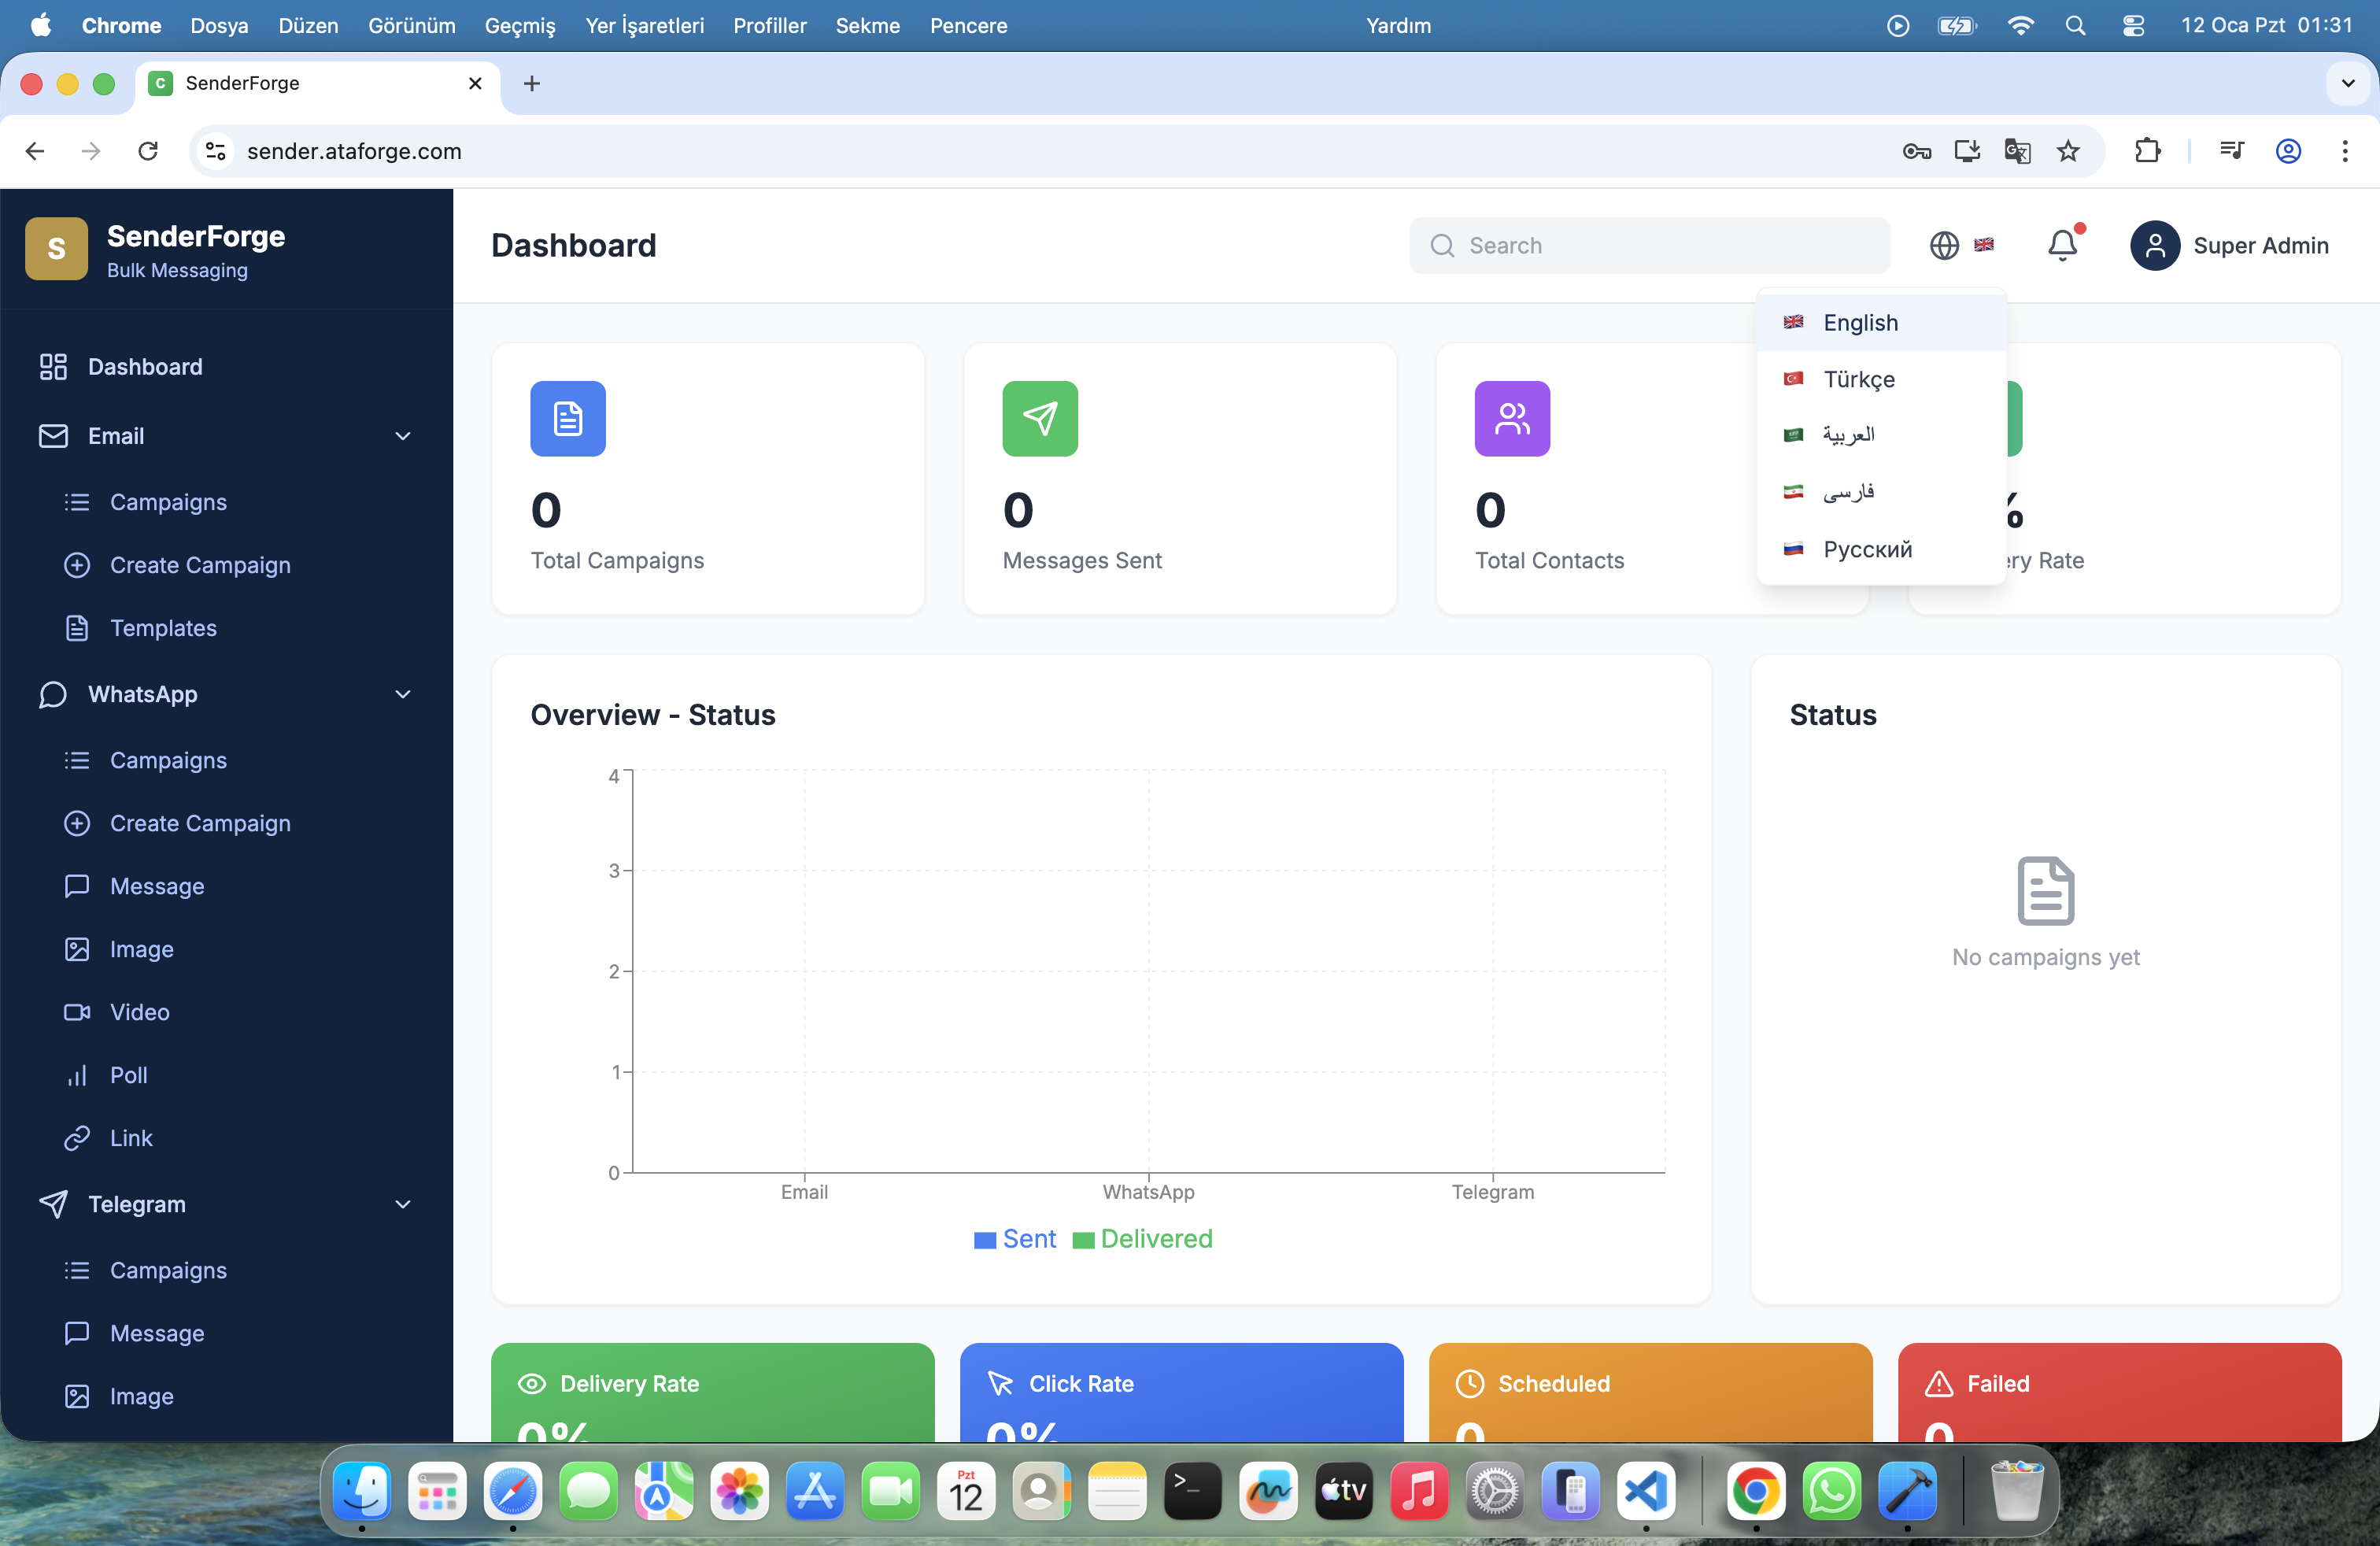Click the notification bell icon

[x=2062, y=245]
